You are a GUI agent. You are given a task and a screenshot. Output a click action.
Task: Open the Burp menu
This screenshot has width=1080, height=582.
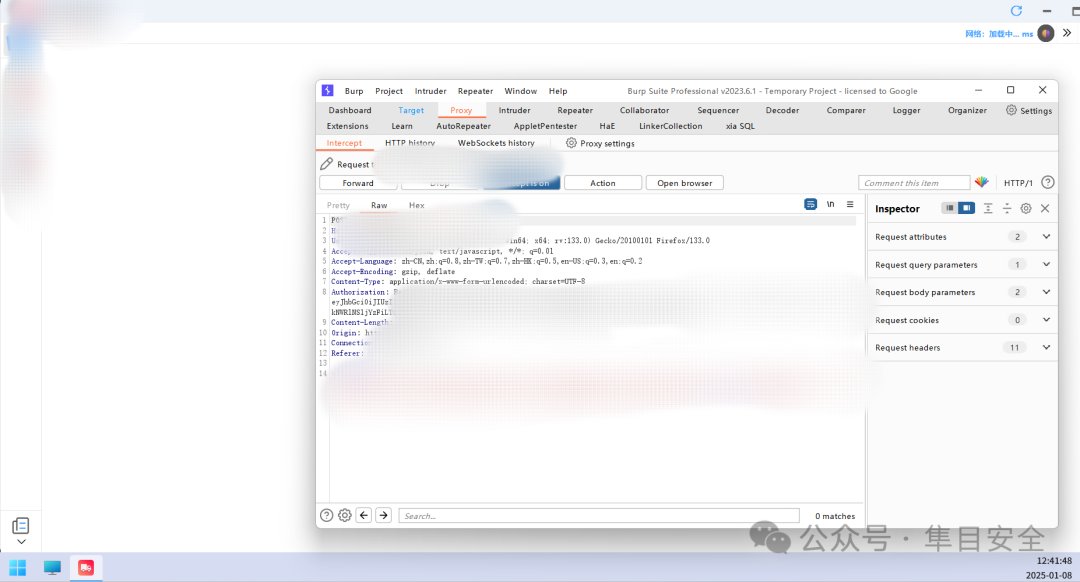point(354,91)
